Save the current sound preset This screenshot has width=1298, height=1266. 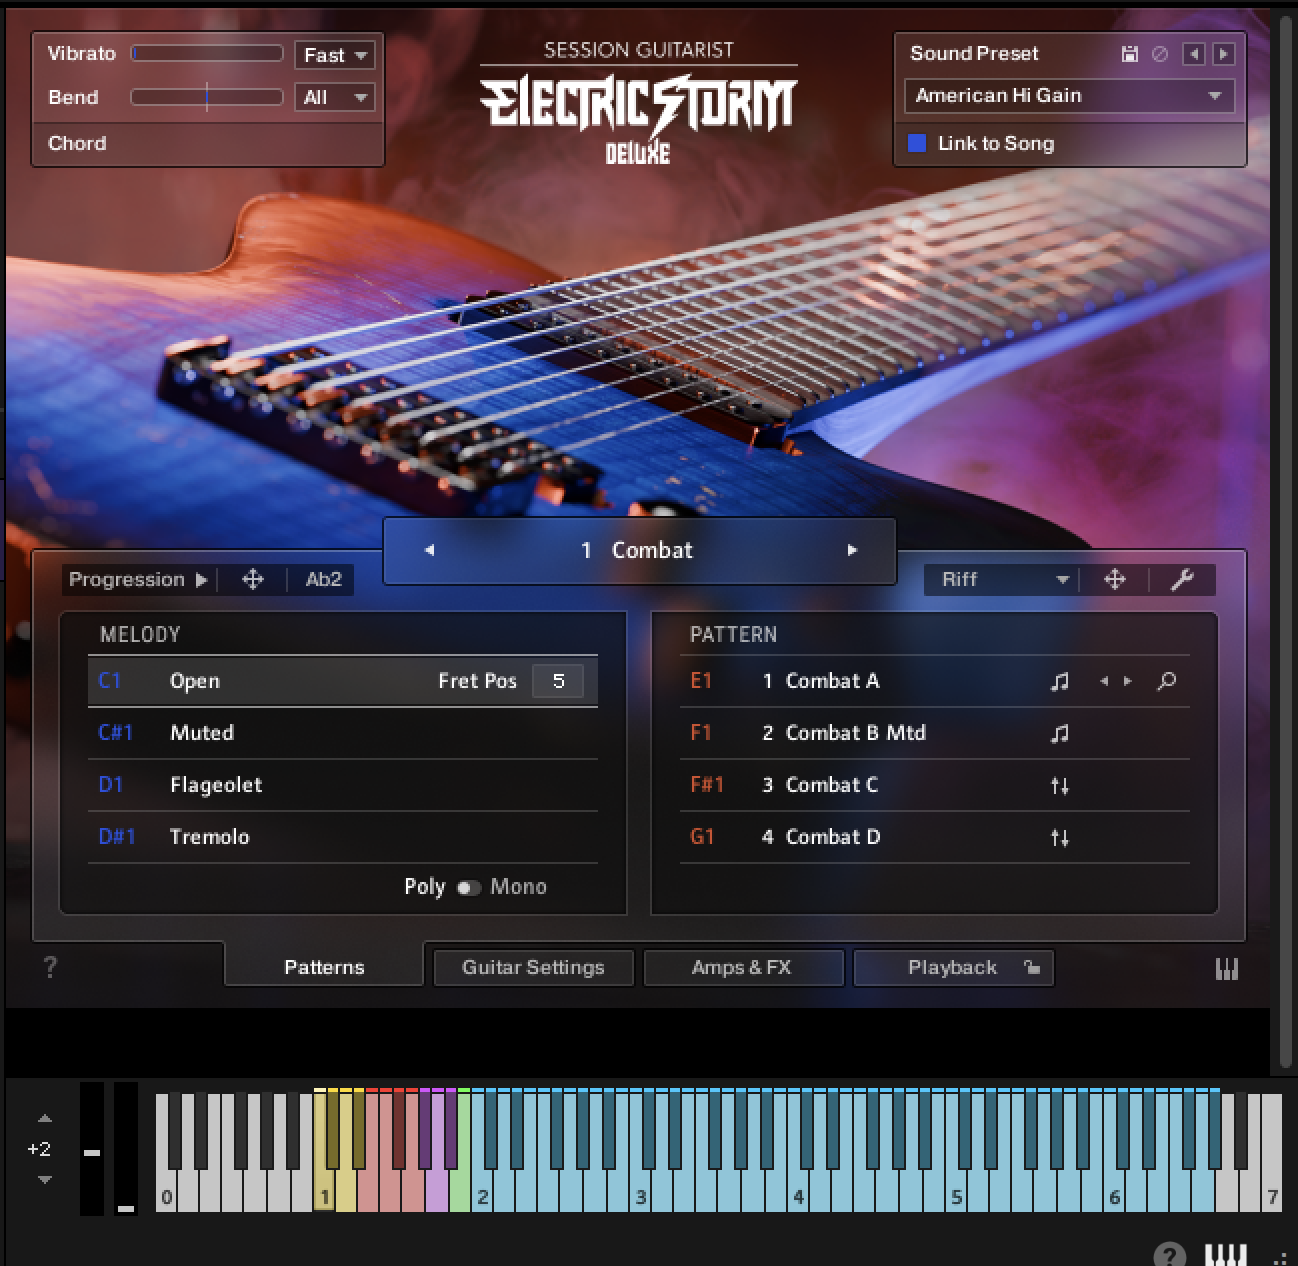click(1130, 54)
